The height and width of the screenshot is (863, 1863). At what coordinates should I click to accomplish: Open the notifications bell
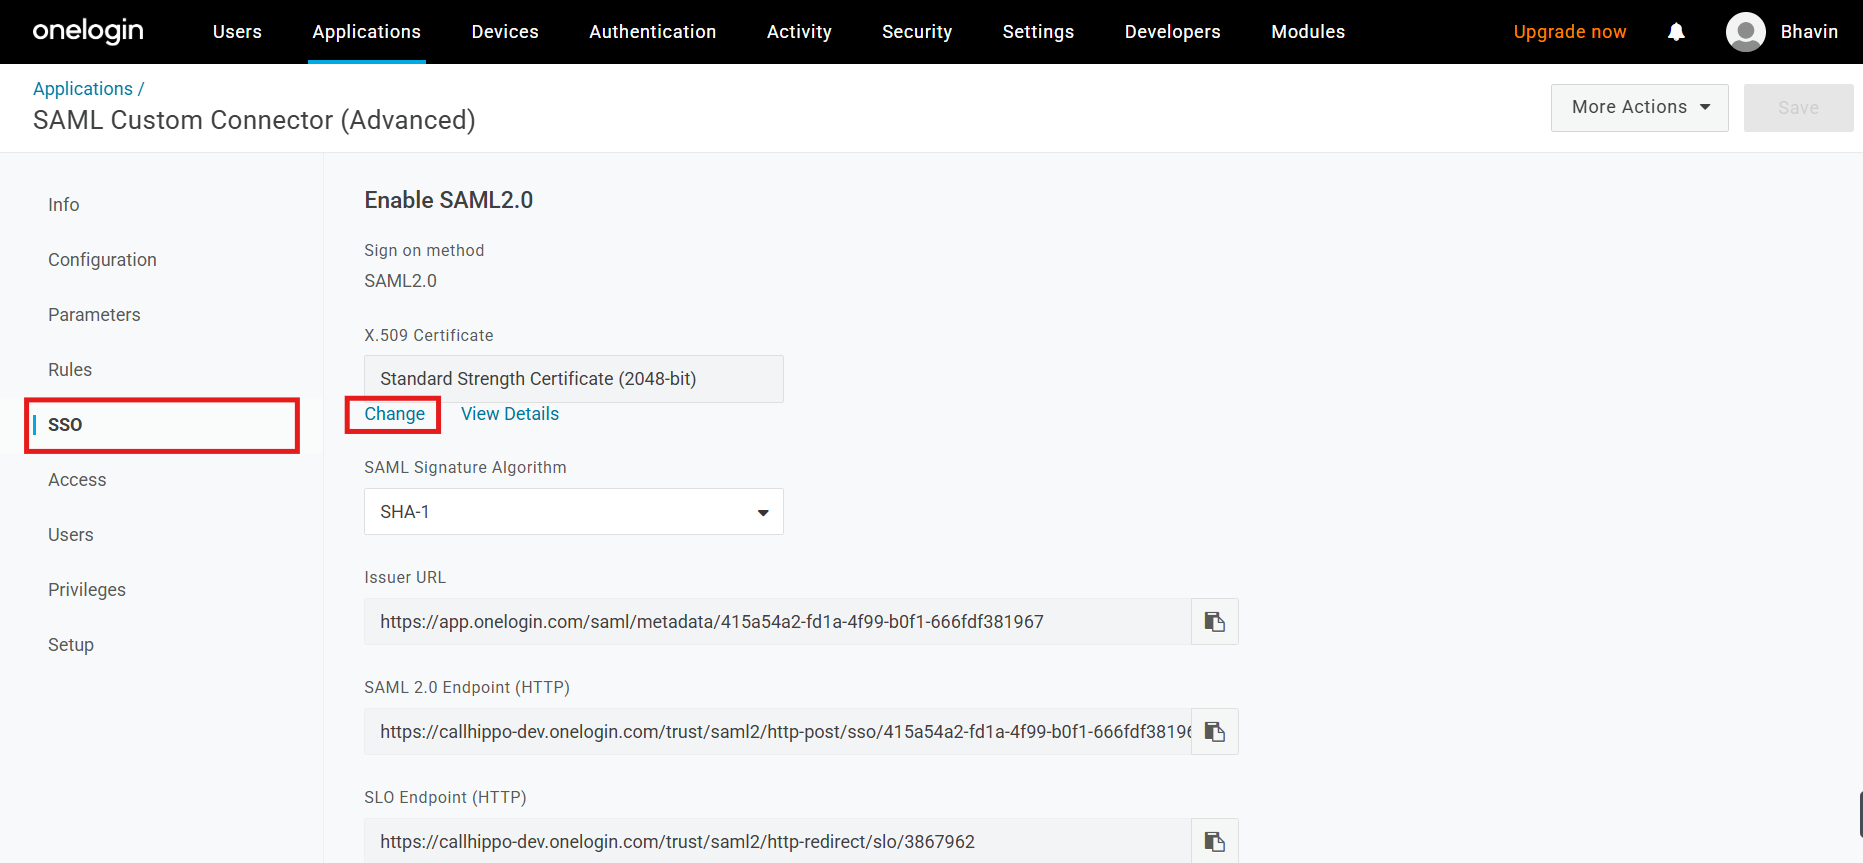coord(1676,32)
